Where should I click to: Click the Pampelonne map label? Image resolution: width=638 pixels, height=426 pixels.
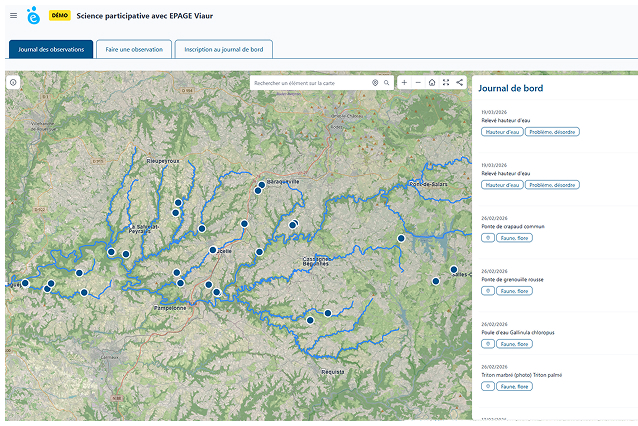pyautogui.click(x=170, y=308)
